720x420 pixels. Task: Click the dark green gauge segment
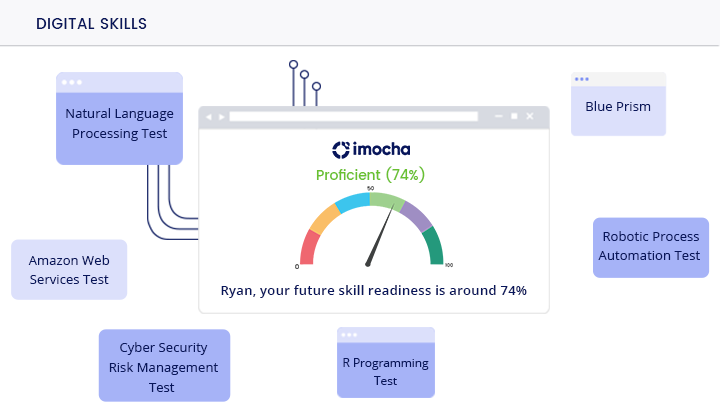pos(433,246)
